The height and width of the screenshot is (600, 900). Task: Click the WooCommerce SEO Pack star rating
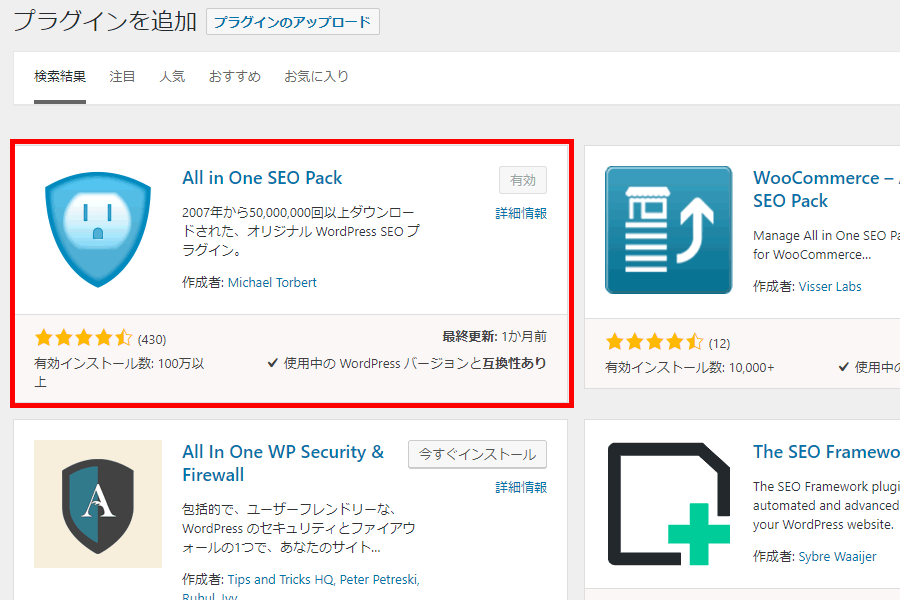(654, 342)
